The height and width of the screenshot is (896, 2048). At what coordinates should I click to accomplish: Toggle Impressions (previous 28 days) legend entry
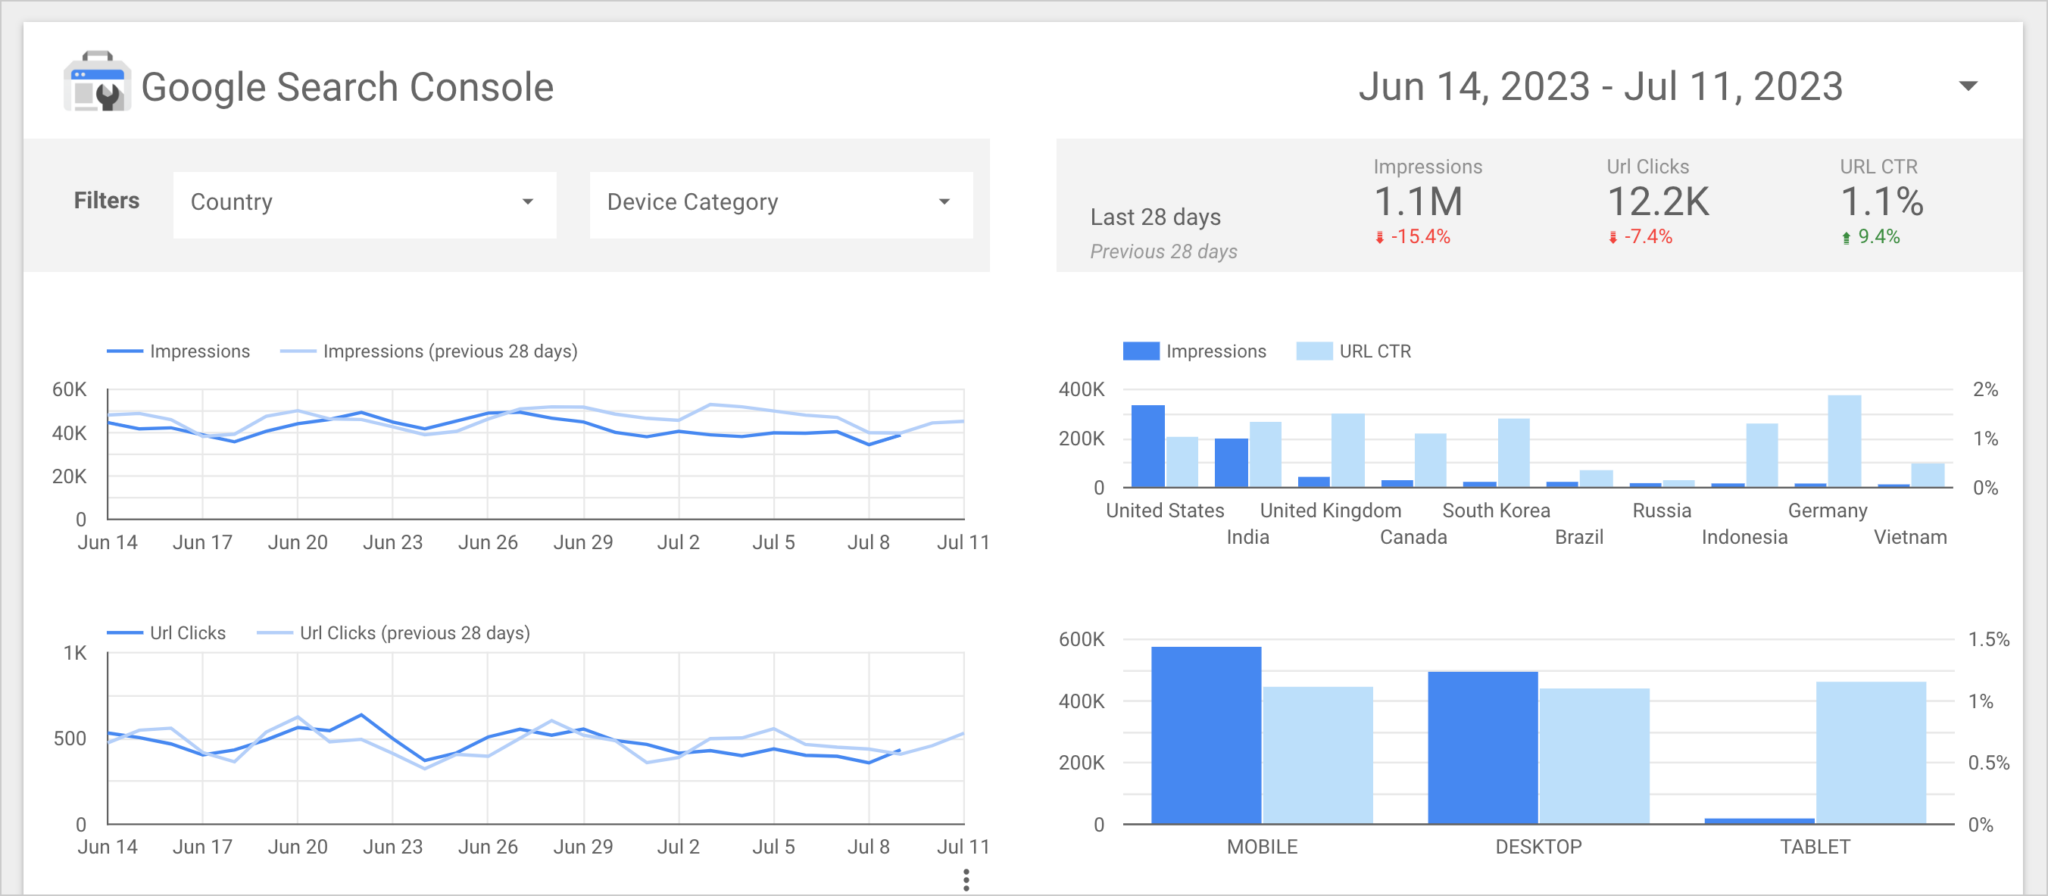coord(429,351)
